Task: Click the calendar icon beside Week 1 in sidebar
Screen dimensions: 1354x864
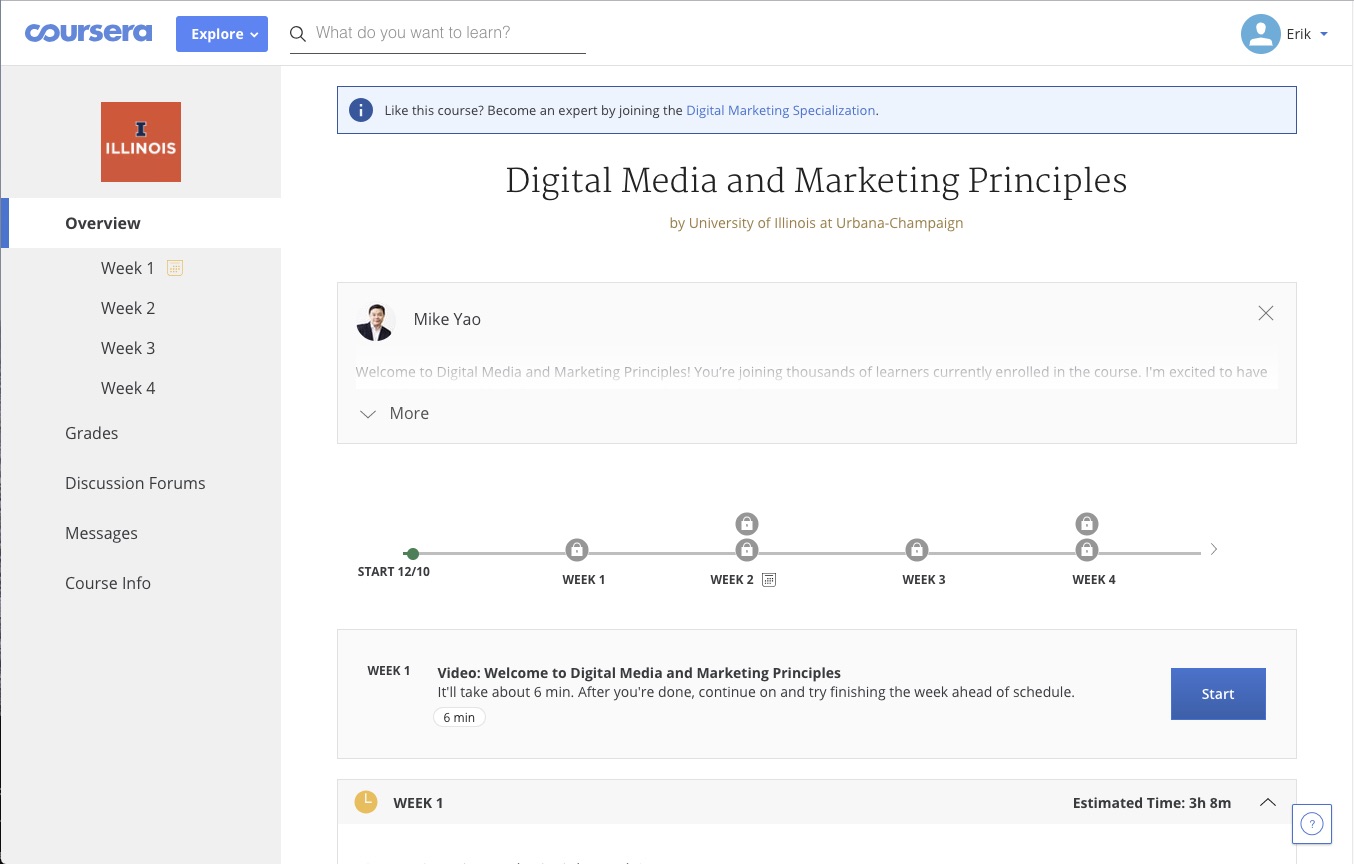Action: click(175, 268)
